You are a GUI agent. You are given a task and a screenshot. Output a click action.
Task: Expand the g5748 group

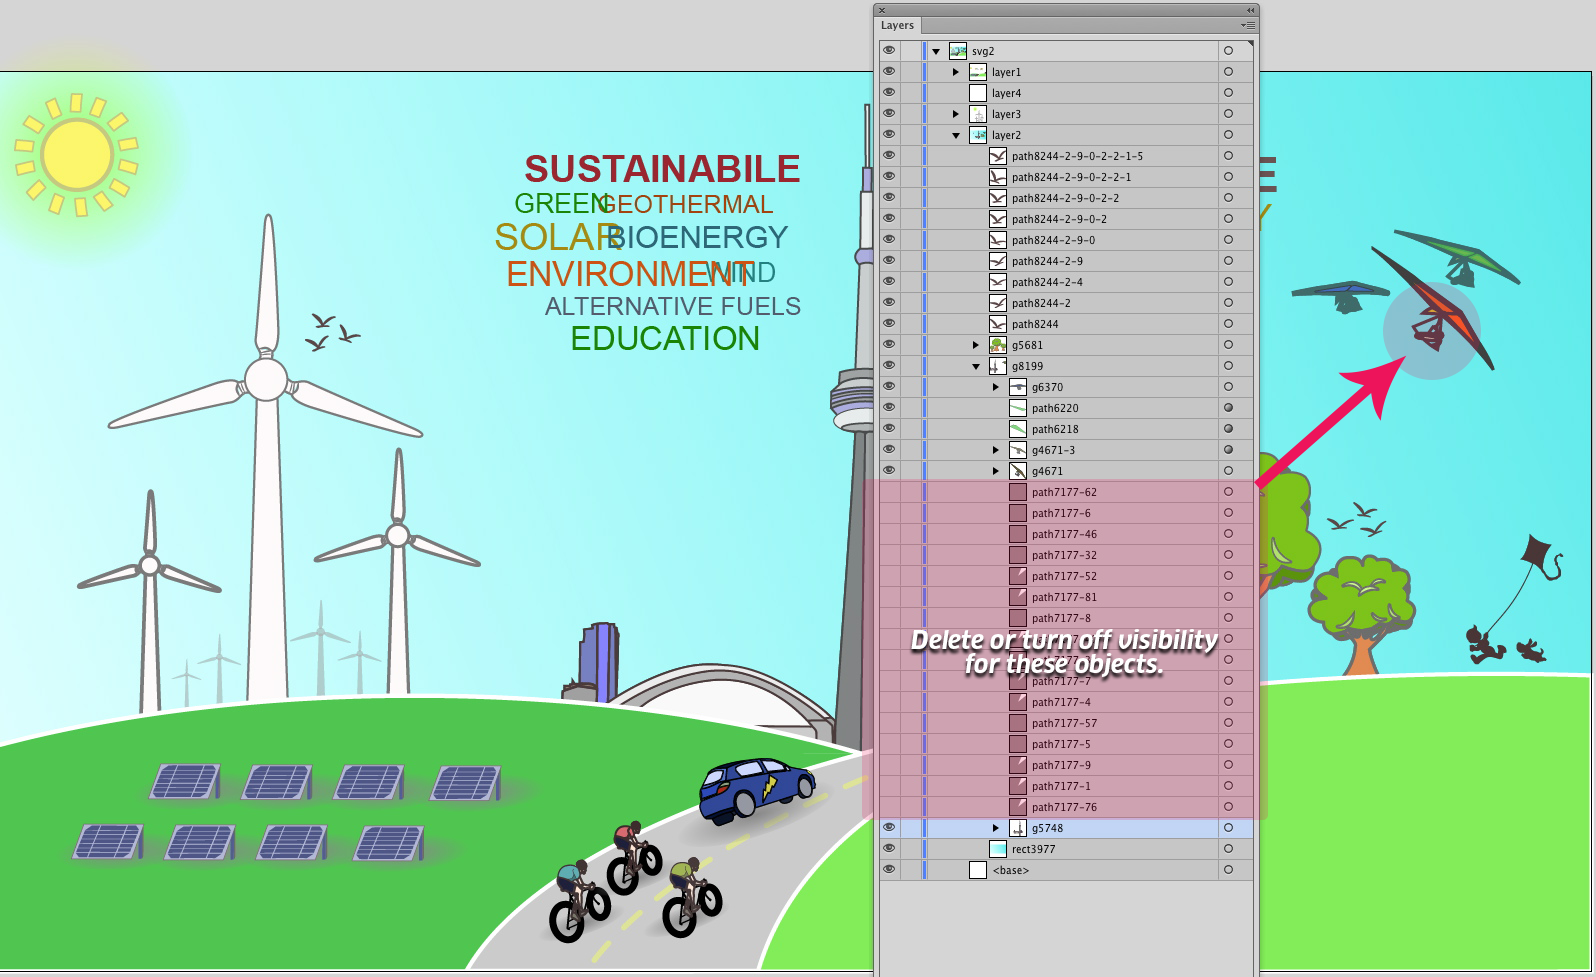point(996,828)
